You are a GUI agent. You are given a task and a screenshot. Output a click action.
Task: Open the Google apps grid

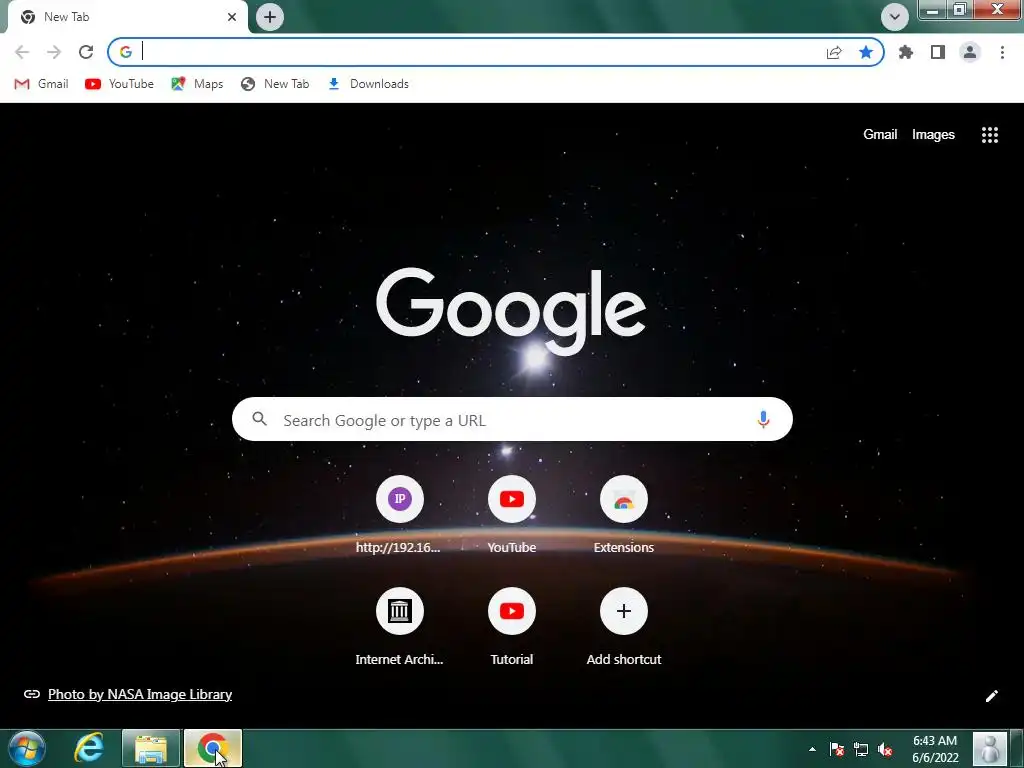coord(989,135)
